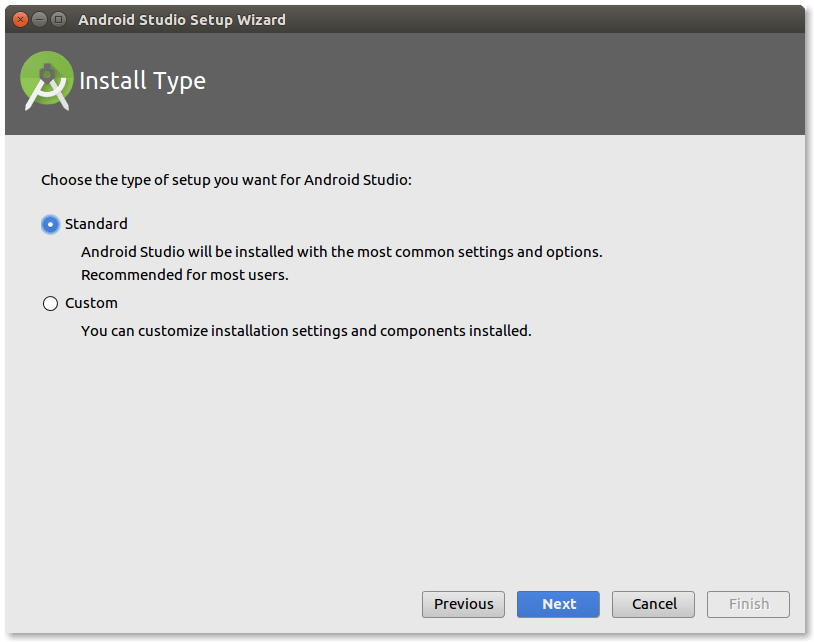Click the Cancel button
Screen dimensions: 814x642
coord(653,604)
